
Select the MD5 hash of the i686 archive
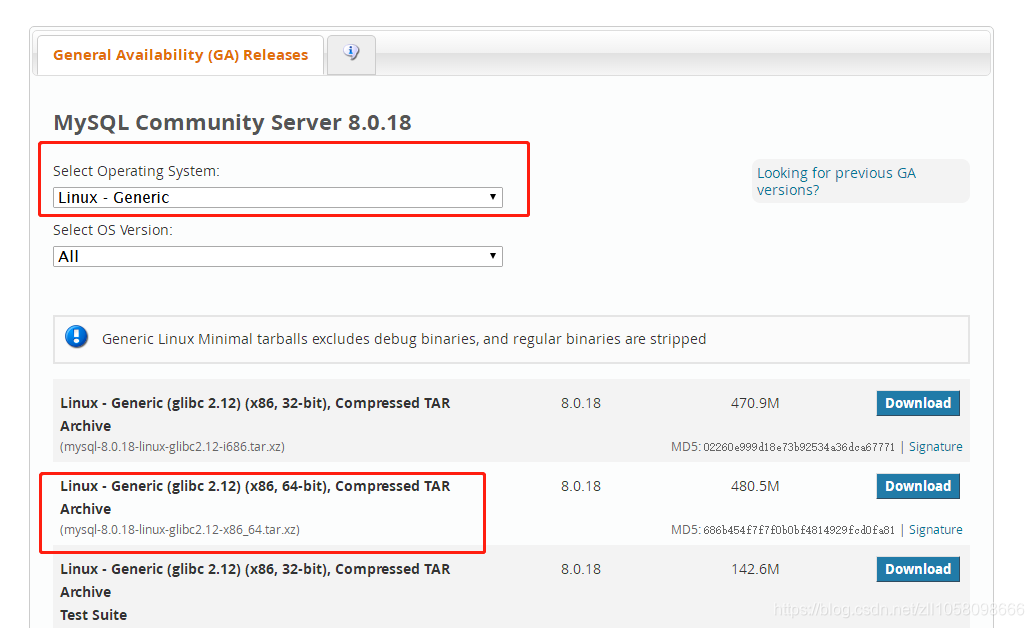pos(799,447)
